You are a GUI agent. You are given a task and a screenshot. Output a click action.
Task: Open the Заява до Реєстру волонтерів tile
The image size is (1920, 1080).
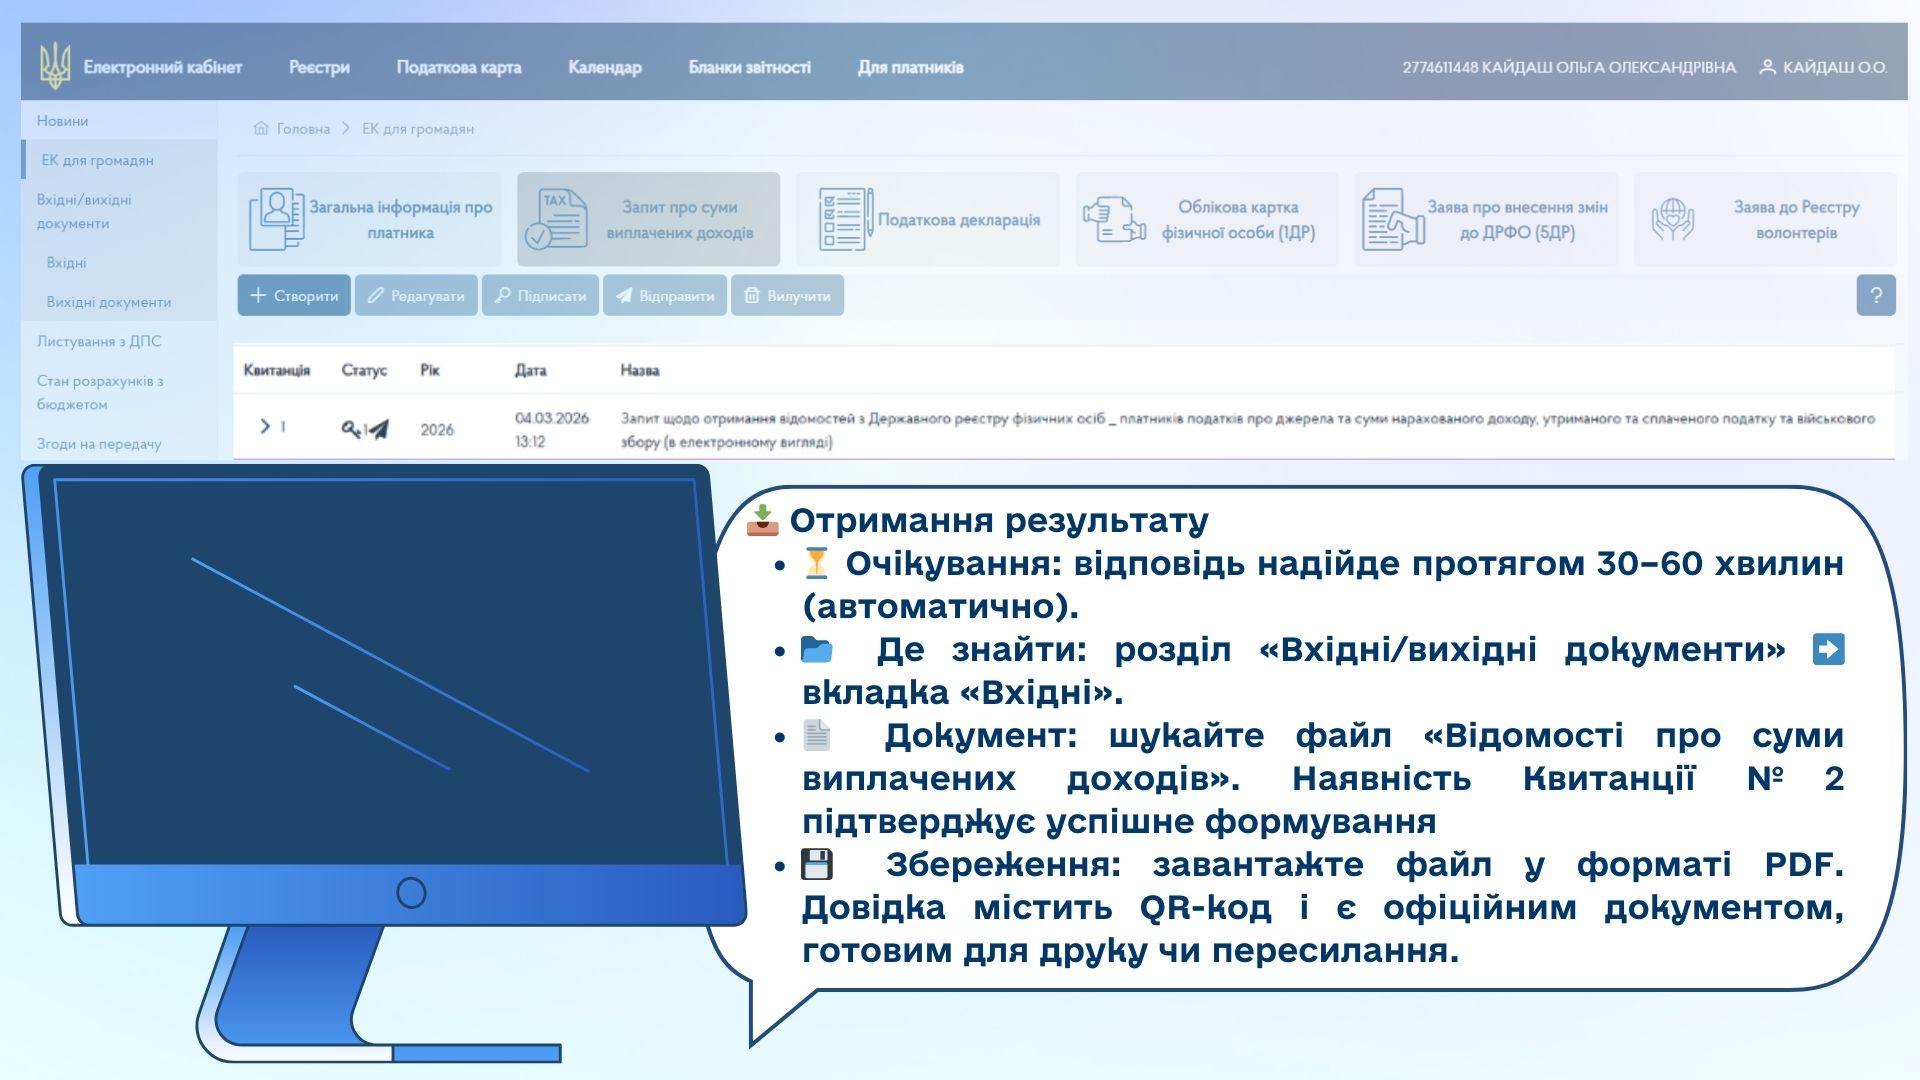(1764, 220)
